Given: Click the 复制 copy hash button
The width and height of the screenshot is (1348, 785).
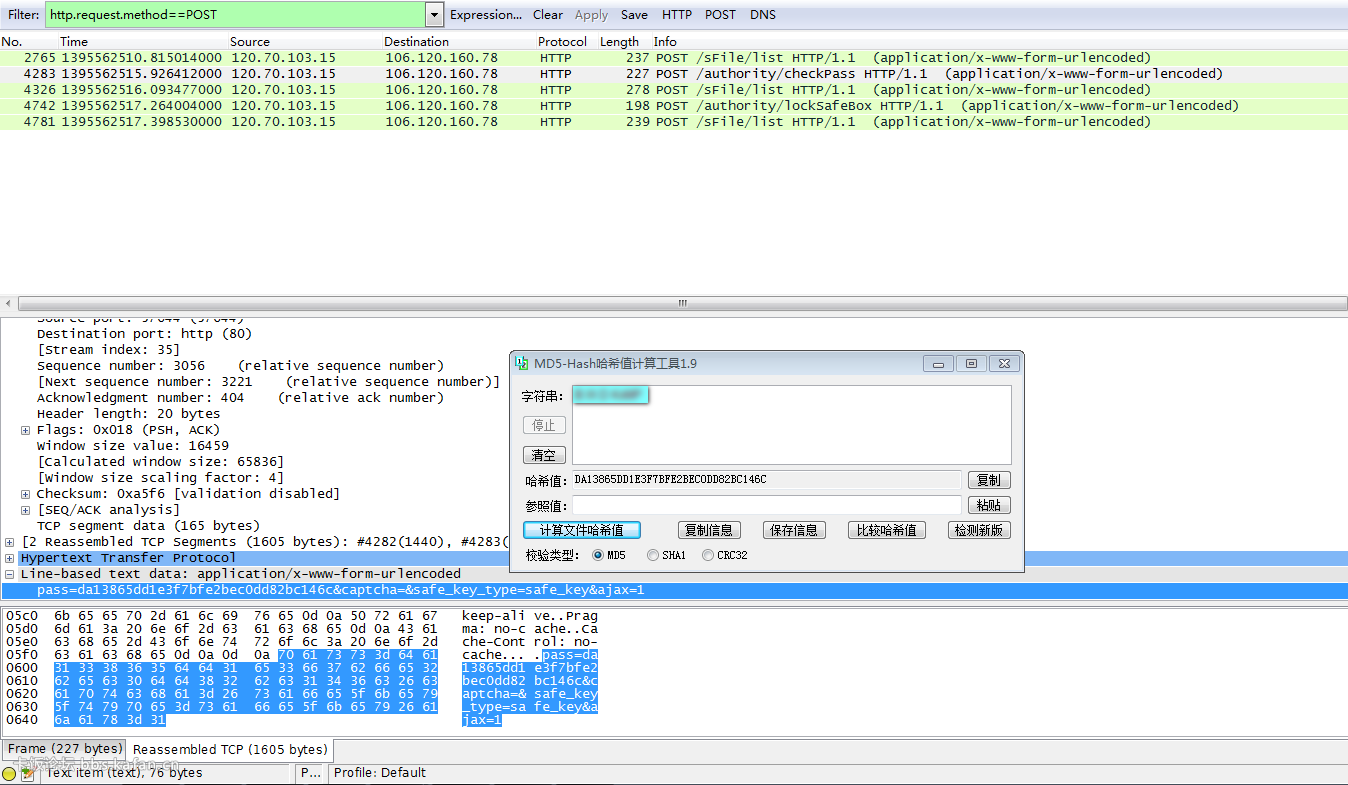Looking at the screenshot, I should pos(989,480).
